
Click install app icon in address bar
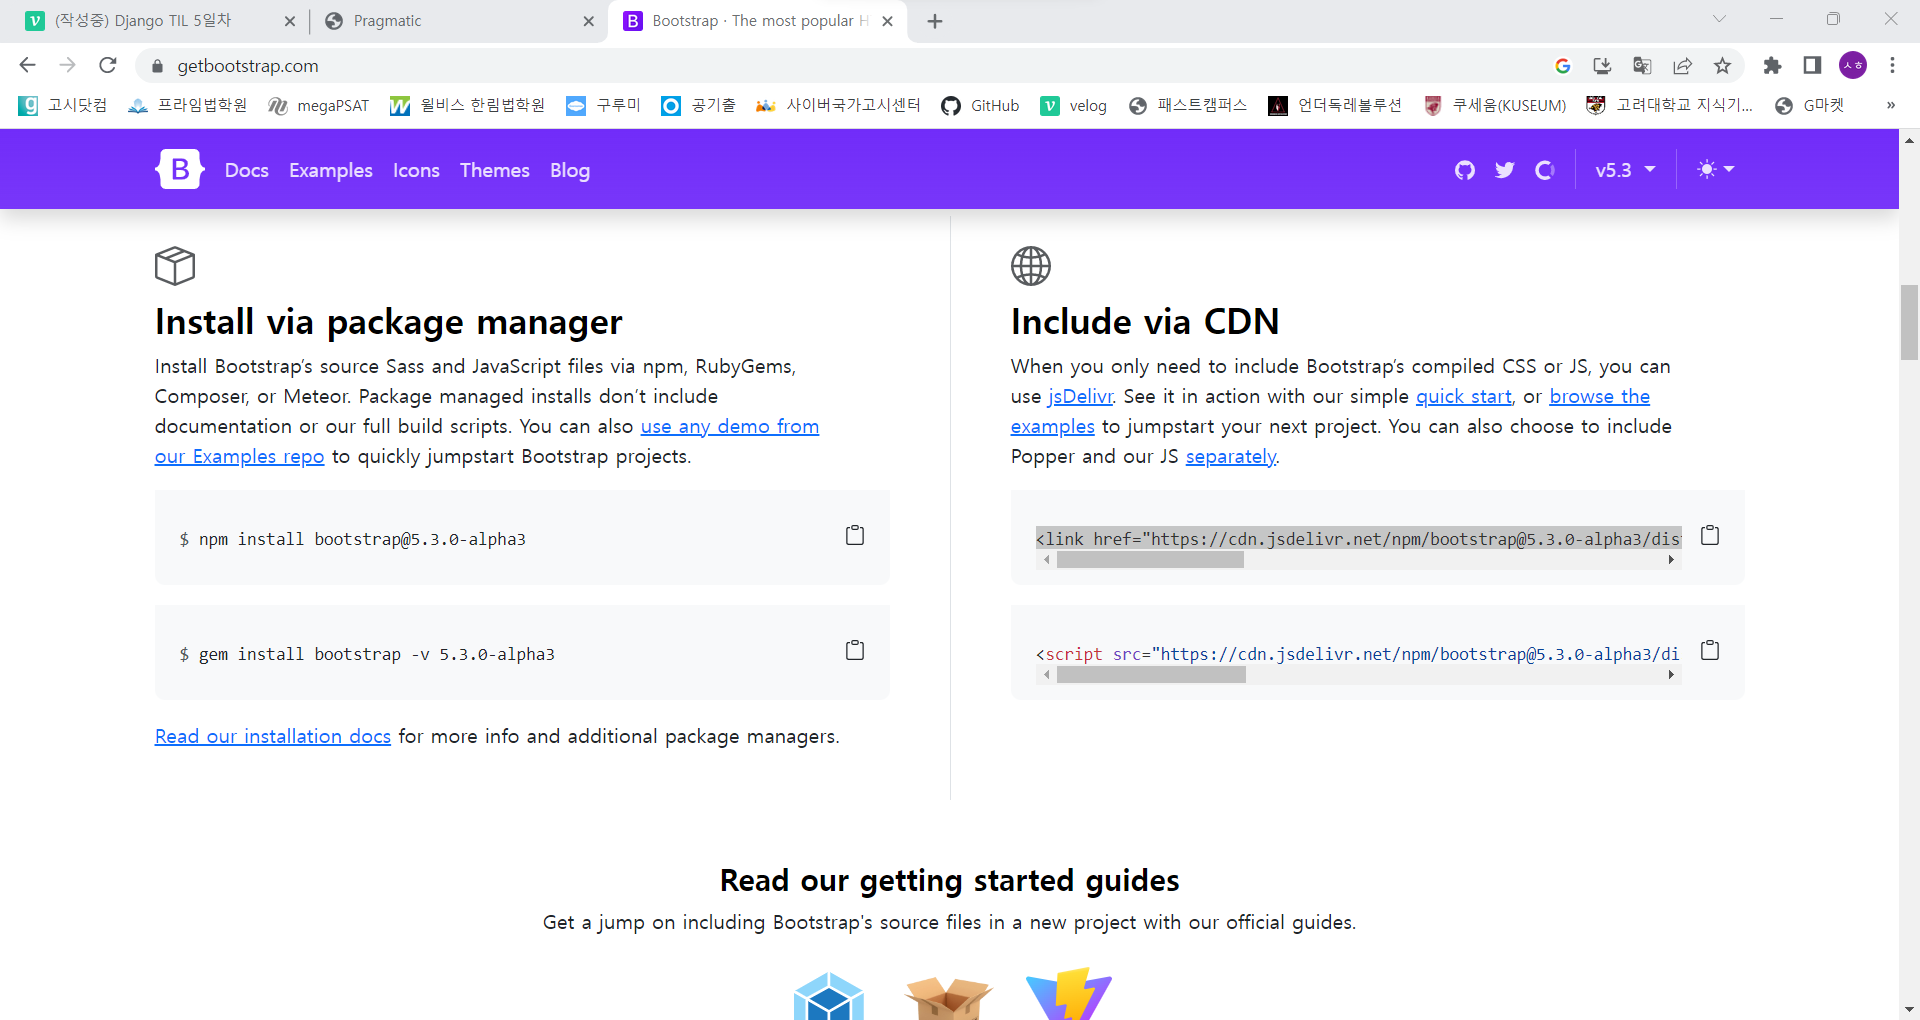pyautogui.click(x=1602, y=65)
